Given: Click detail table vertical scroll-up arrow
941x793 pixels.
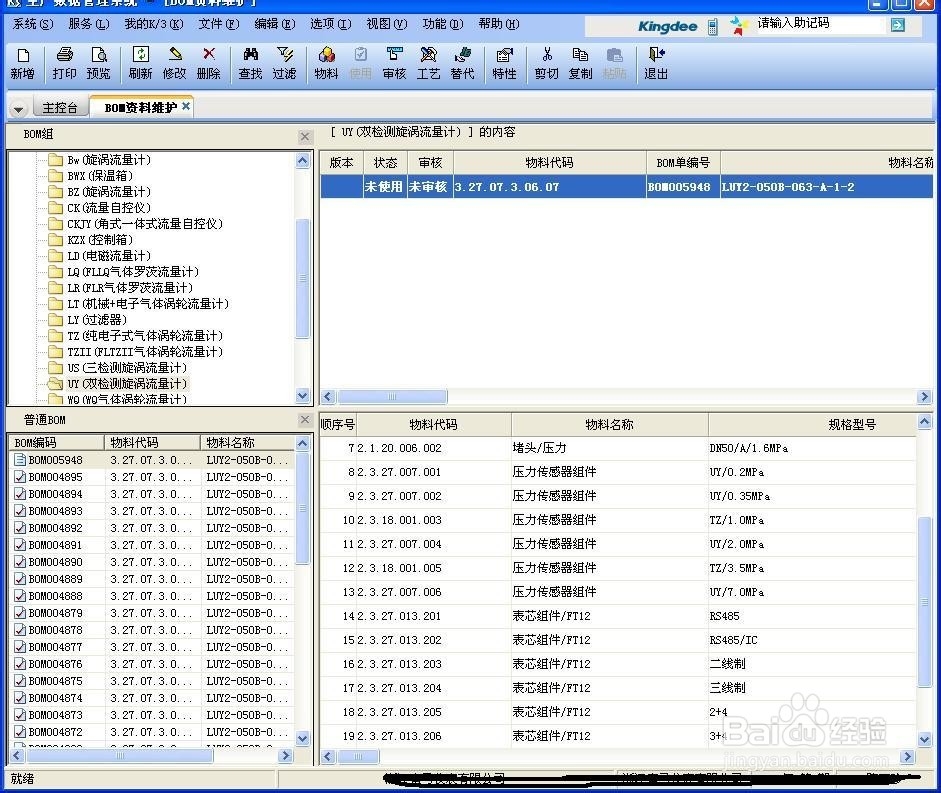Looking at the screenshot, I should pyautogui.click(x=925, y=421).
